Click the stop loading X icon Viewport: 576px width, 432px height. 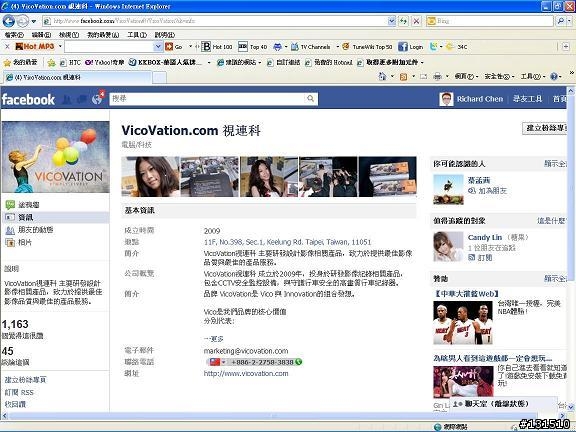click(x=416, y=21)
